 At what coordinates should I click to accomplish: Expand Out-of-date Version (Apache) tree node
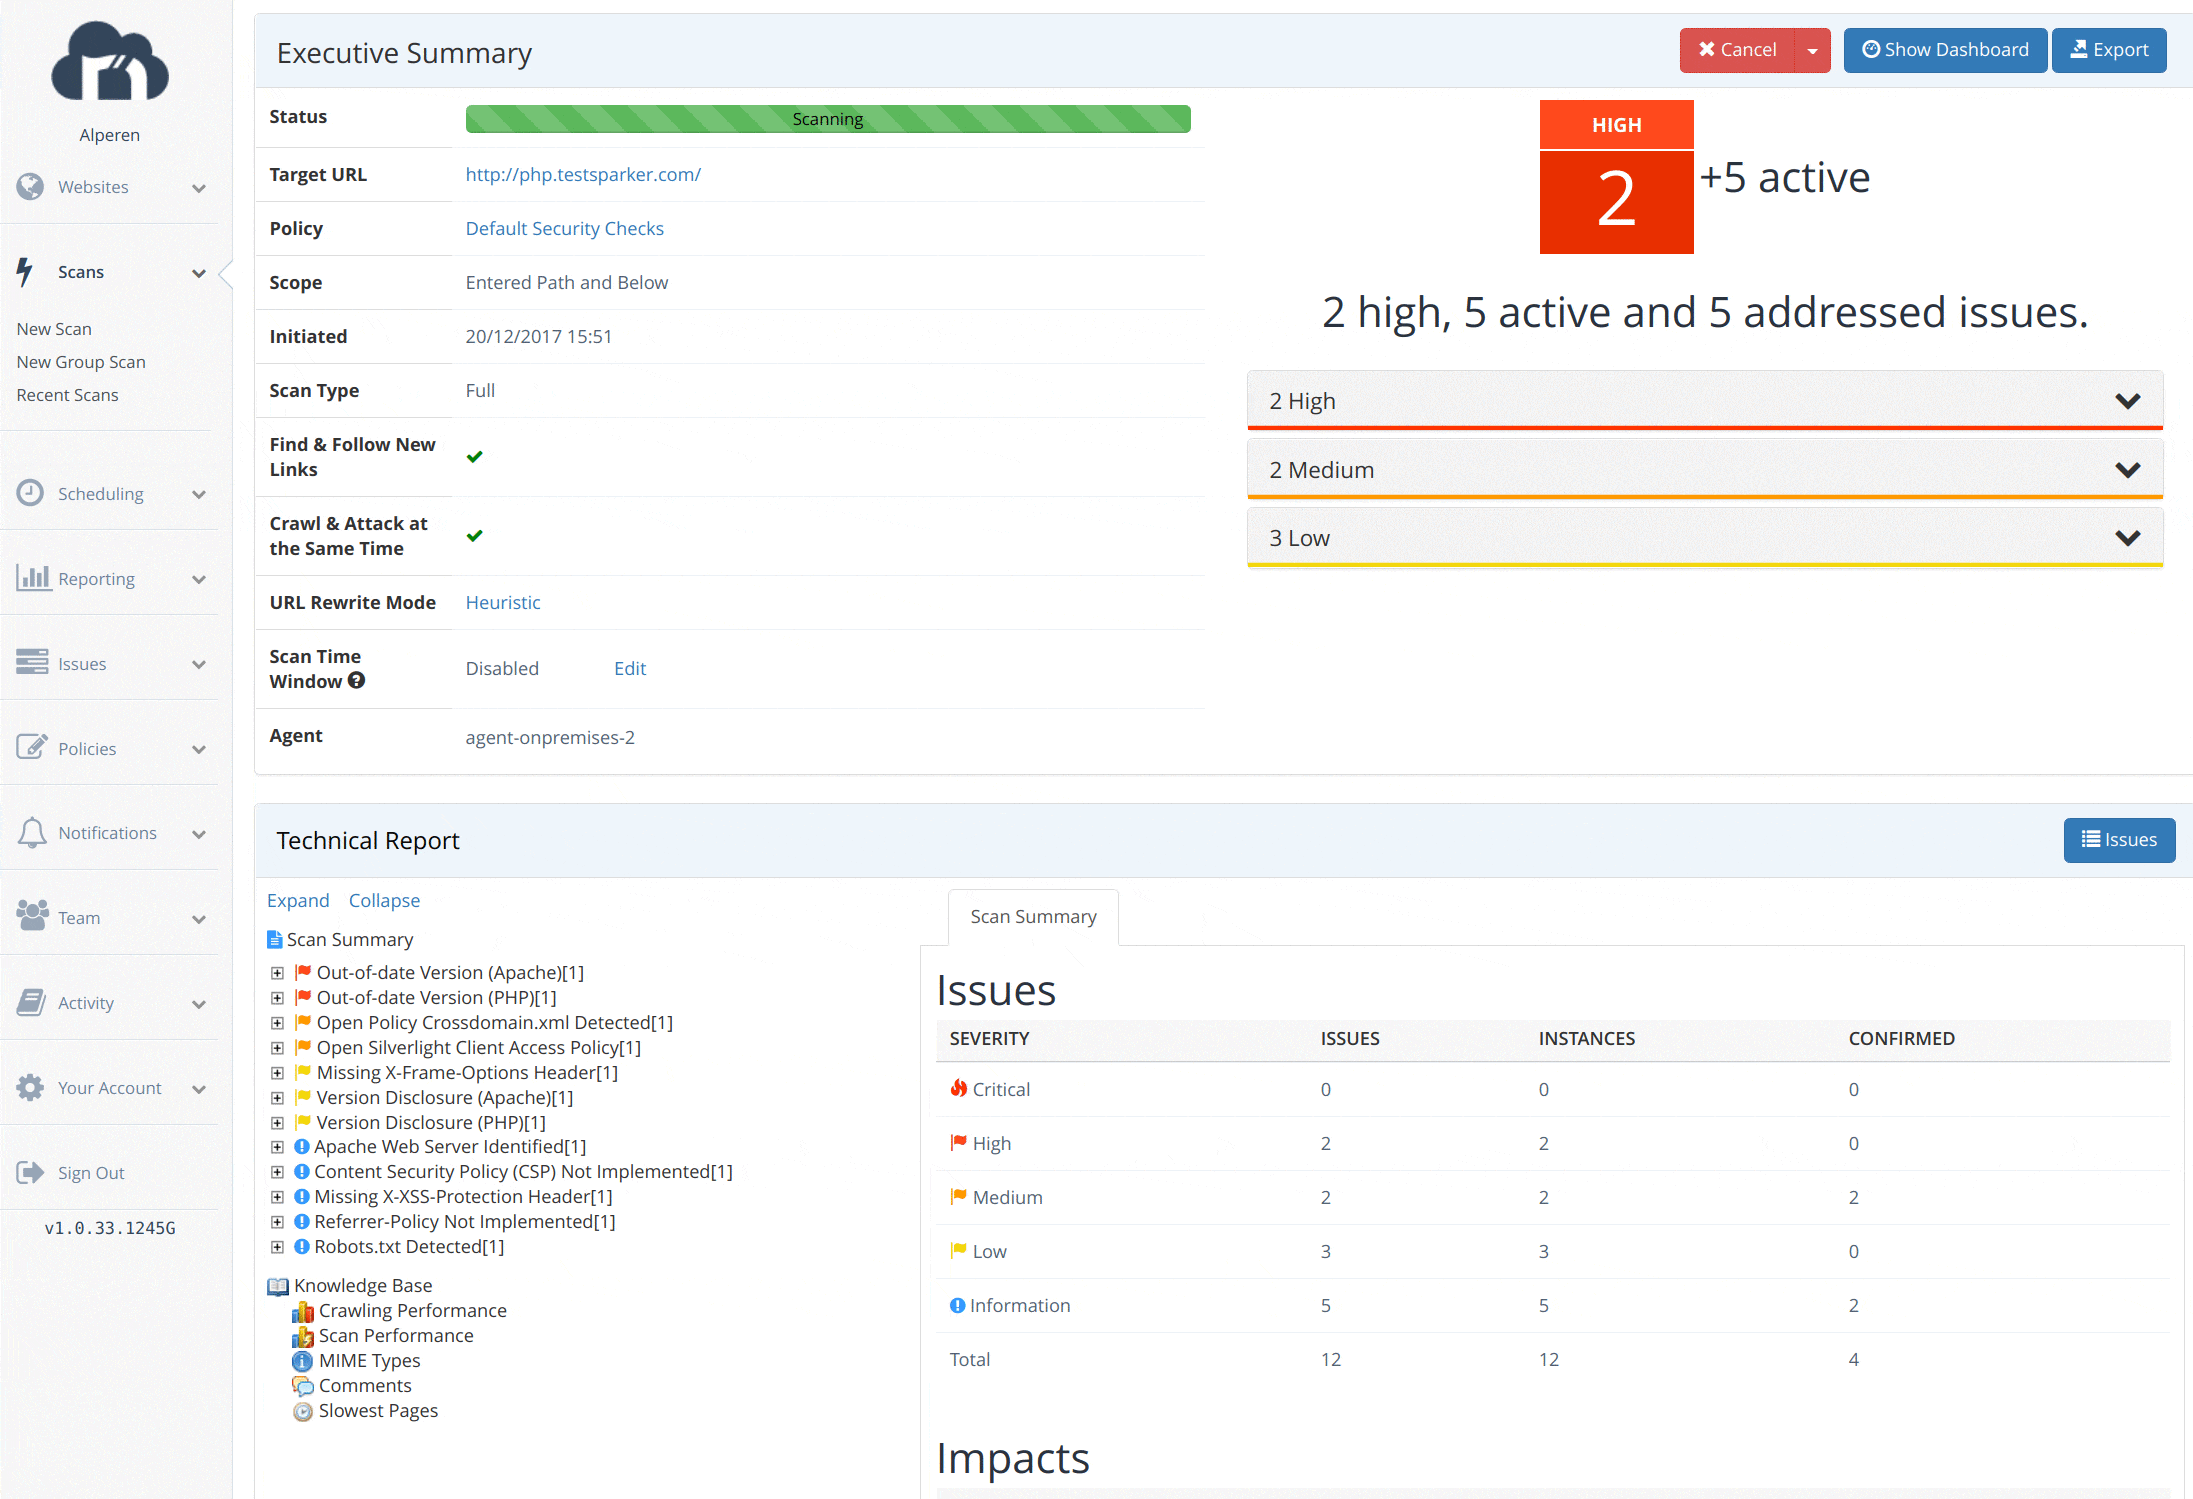278,973
